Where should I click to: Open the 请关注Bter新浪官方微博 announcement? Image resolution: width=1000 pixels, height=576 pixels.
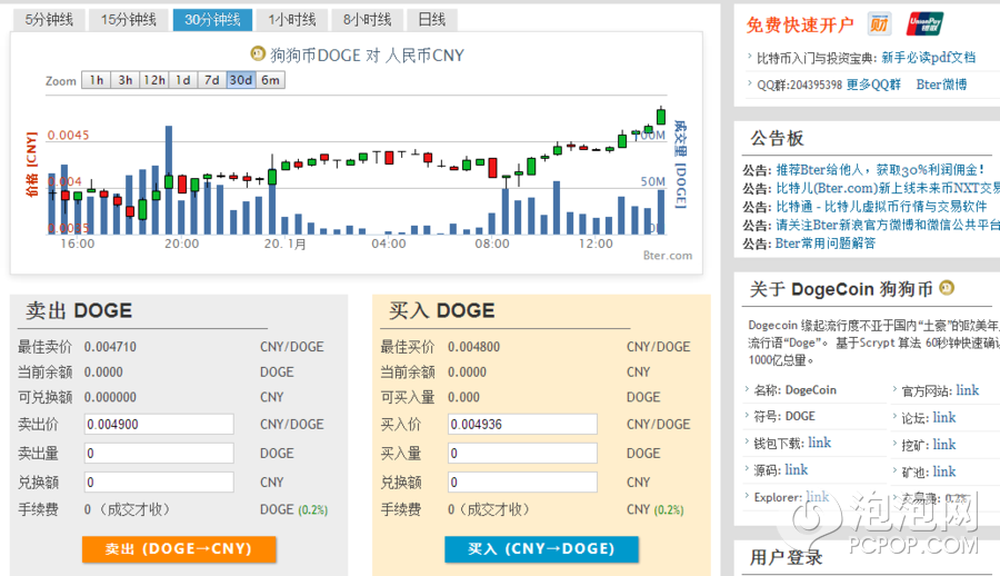click(x=888, y=225)
